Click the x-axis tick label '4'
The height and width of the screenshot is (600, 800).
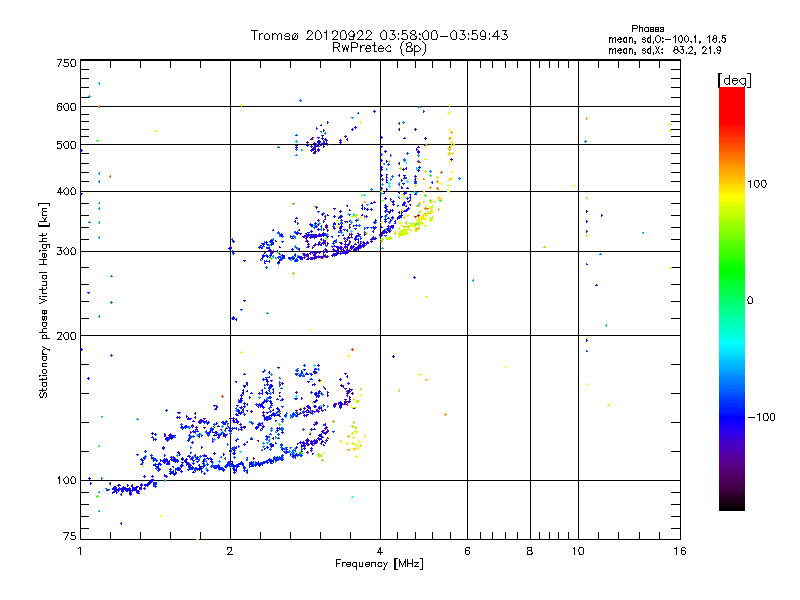(x=380, y=551)
